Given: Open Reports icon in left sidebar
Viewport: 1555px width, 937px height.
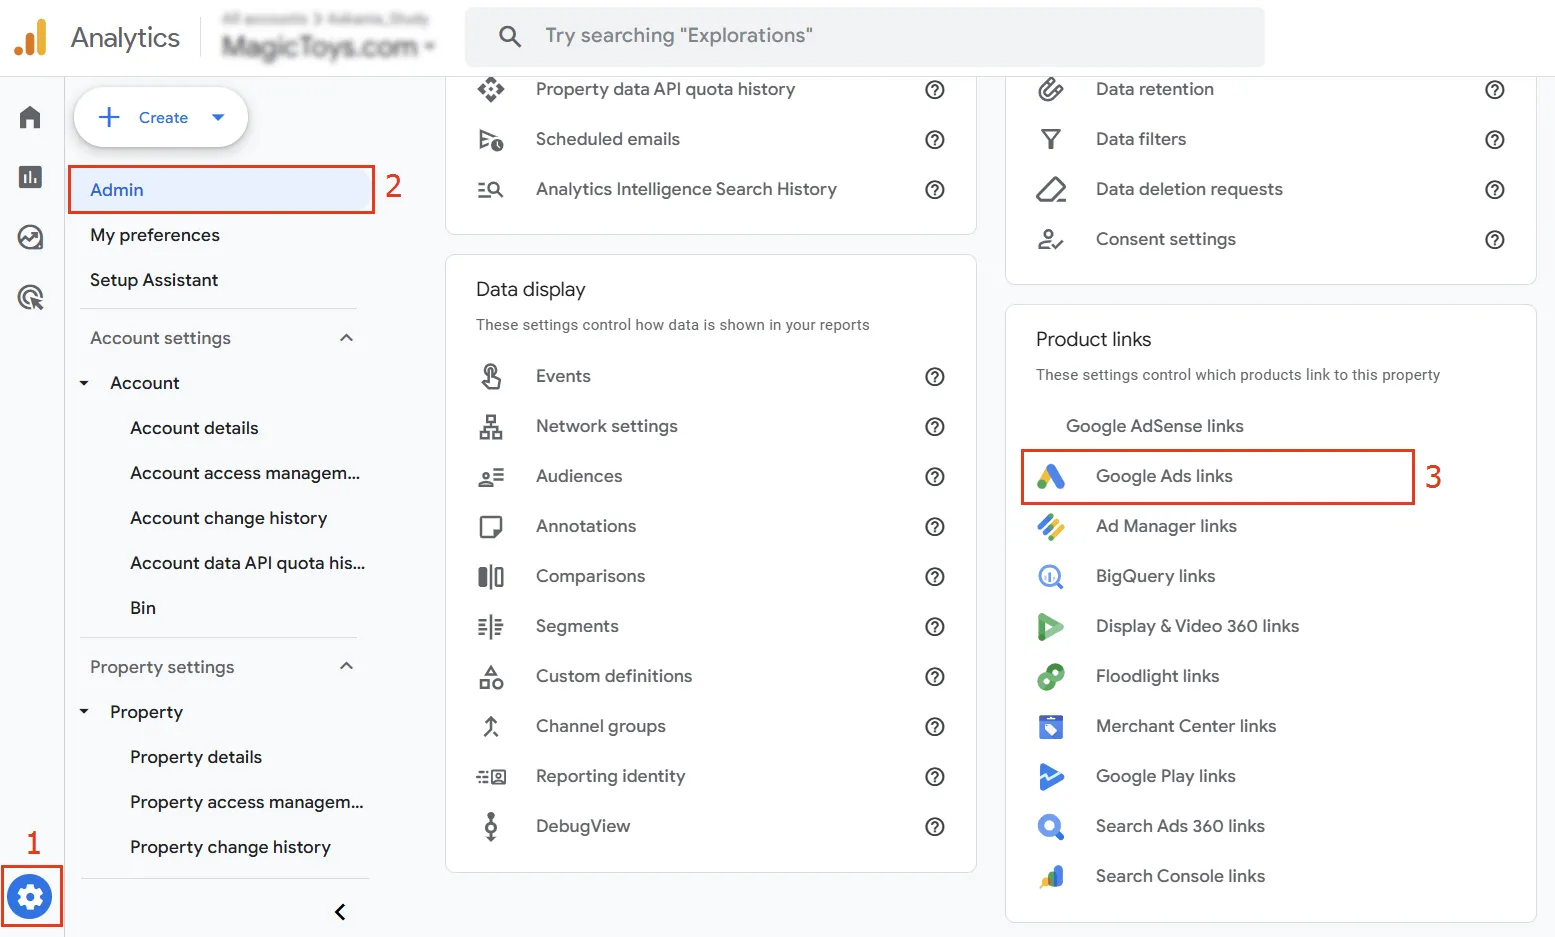Looking at the screenshot, I should [30, 178].
